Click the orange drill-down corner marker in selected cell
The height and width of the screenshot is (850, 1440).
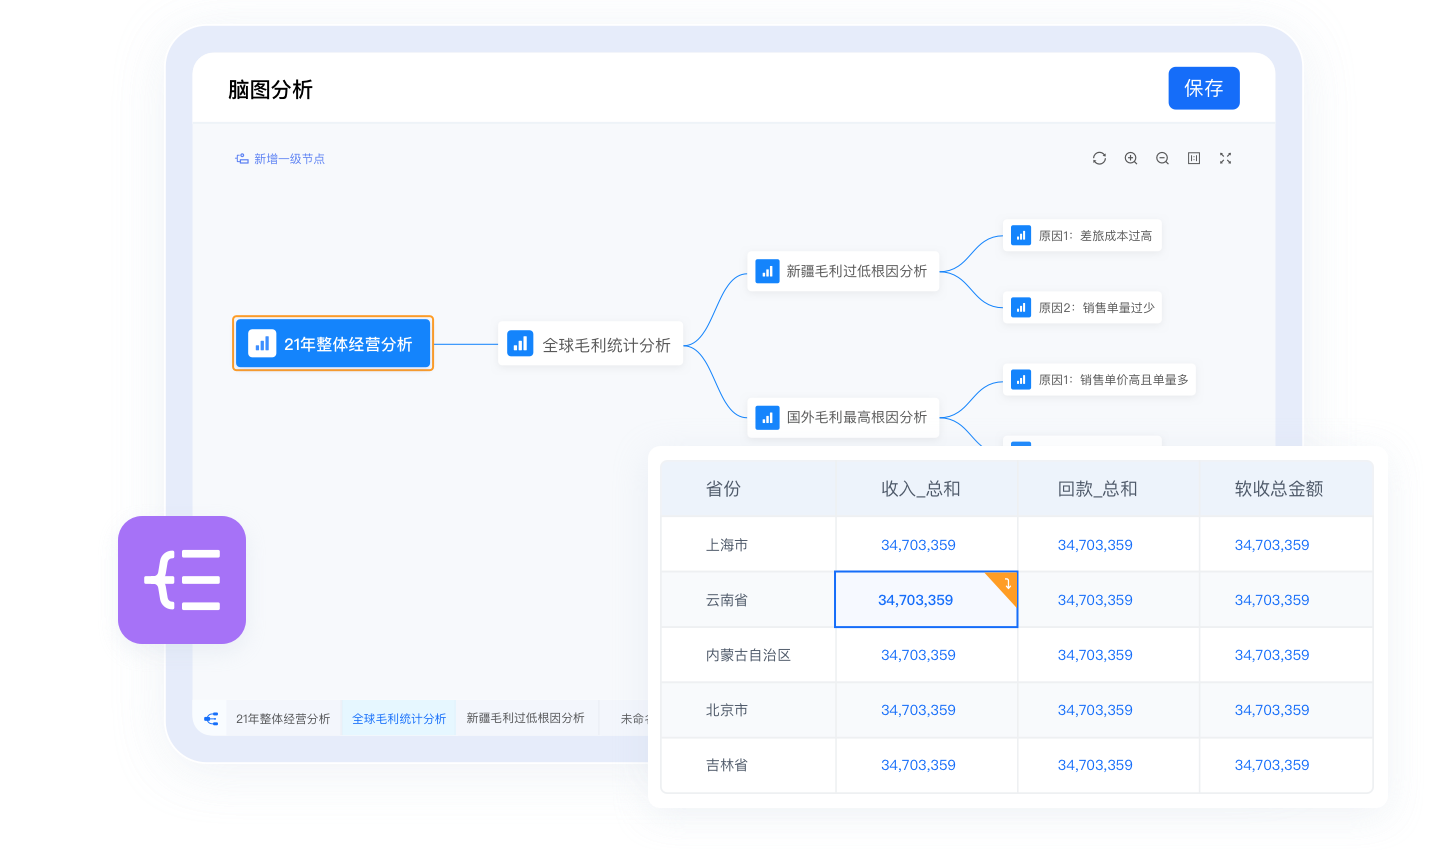coord(1003,587)
